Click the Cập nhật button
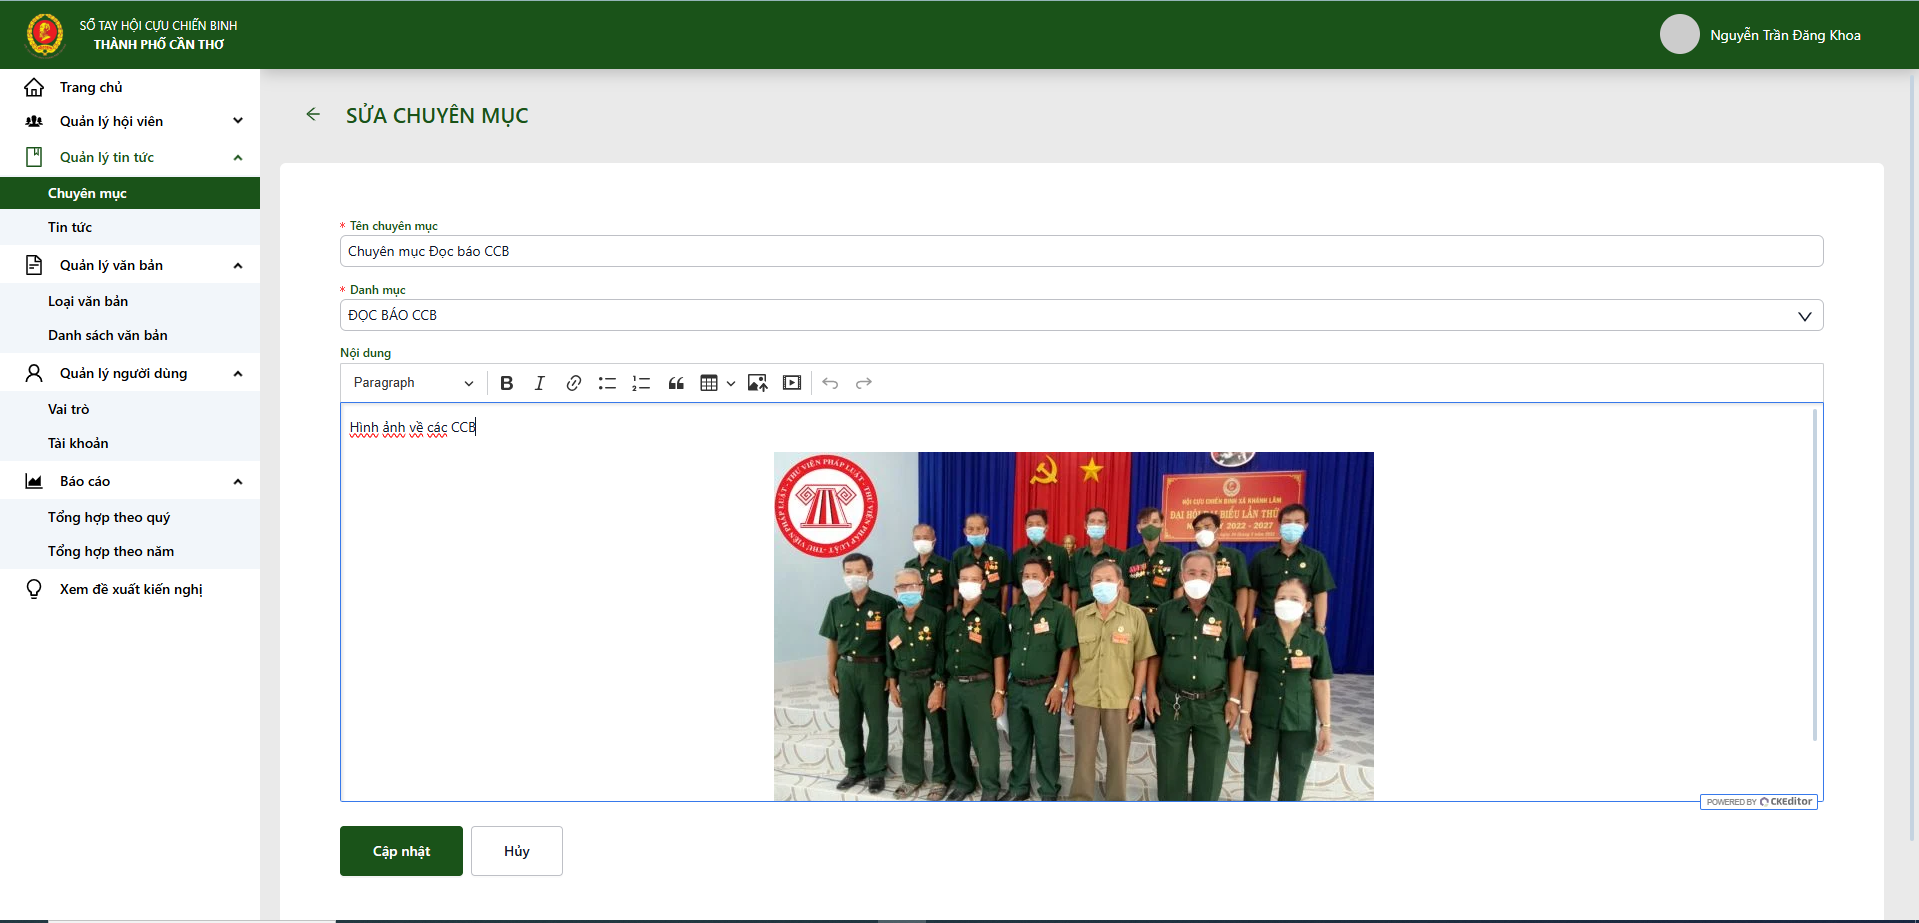The width and height of the screenshot is (1919, 923). tap(401, 851)
